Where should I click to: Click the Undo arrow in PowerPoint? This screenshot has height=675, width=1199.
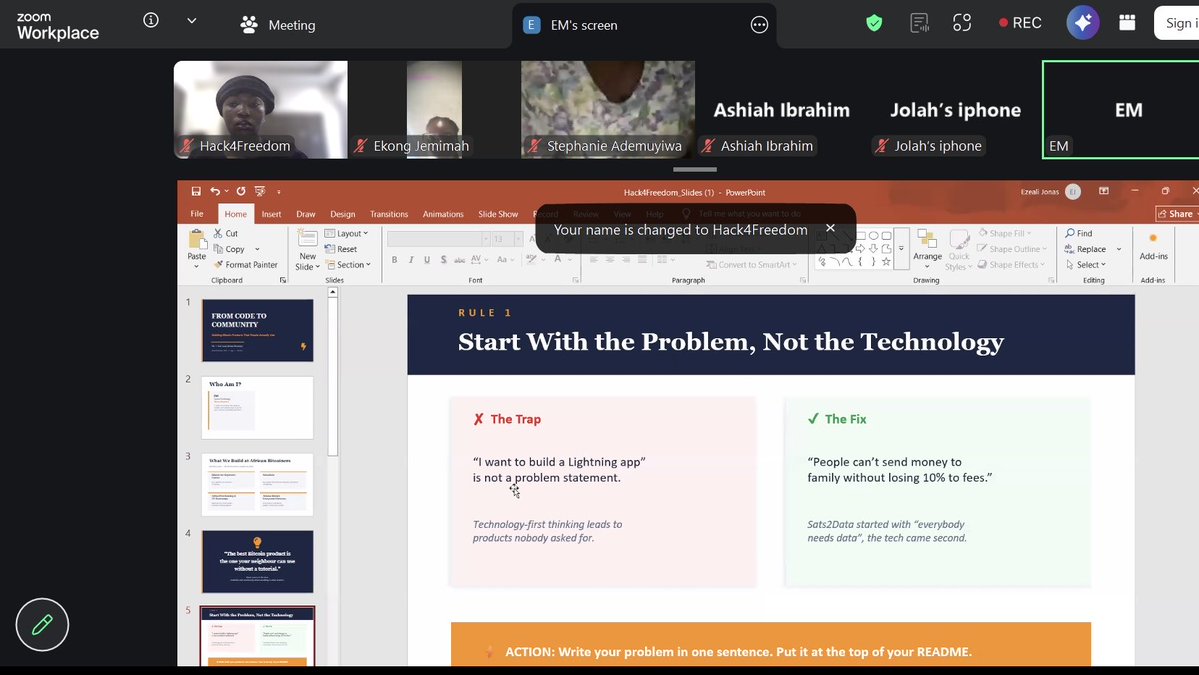pyautogui.click(x=216, y=191)
